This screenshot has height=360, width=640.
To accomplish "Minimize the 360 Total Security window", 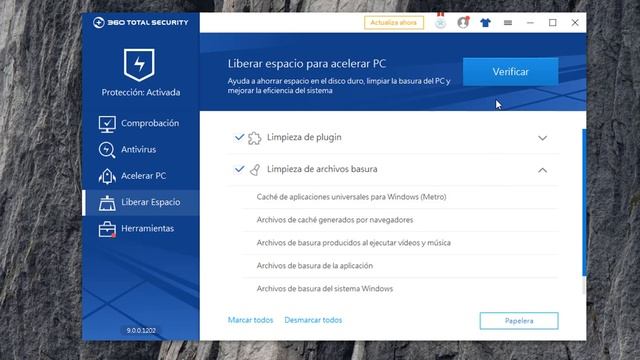I will (x=530, y=23).
